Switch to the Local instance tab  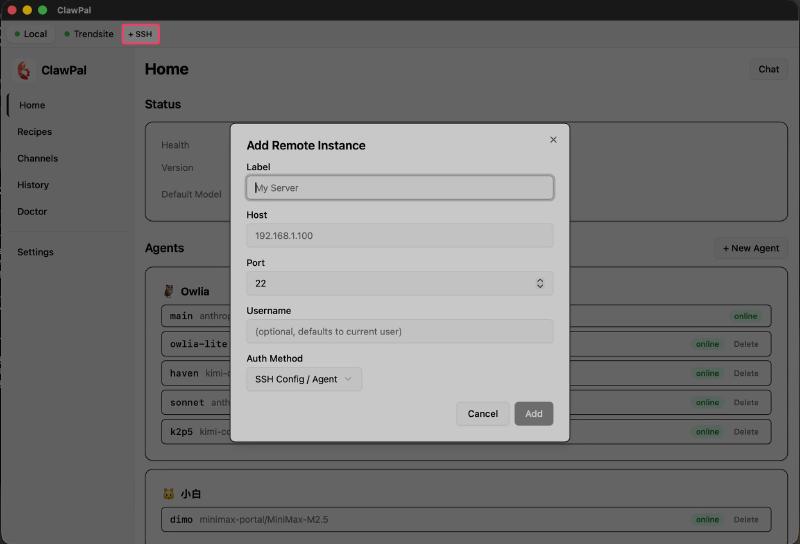[31, 34]
